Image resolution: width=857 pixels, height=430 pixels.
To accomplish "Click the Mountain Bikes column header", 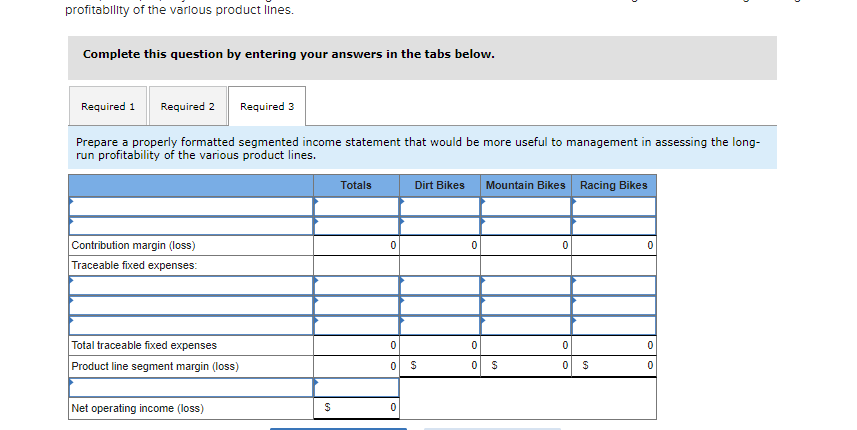I will coord(525,185).
